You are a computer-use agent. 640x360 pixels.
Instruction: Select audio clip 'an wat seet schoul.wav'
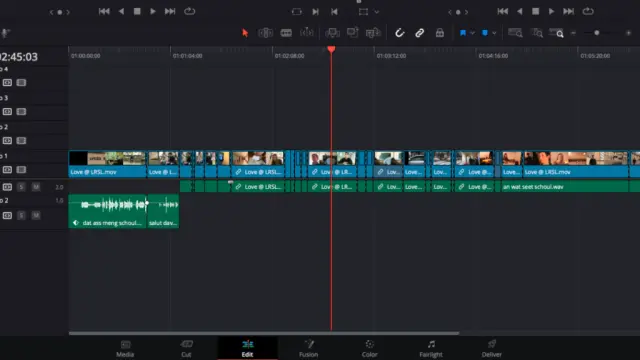[x=564, y=187]
